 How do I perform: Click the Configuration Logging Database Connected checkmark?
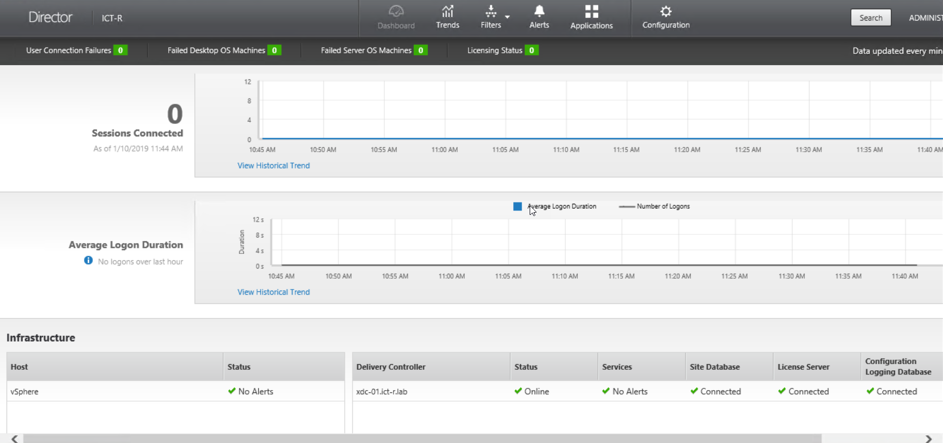tap(870, 391)
